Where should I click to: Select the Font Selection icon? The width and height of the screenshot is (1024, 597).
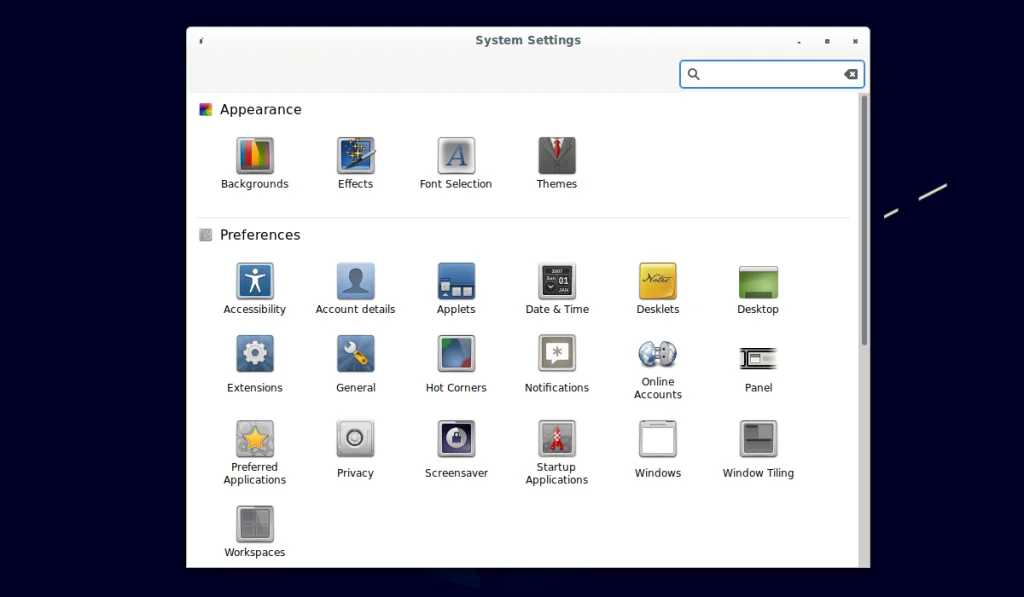tap(456, 156)
